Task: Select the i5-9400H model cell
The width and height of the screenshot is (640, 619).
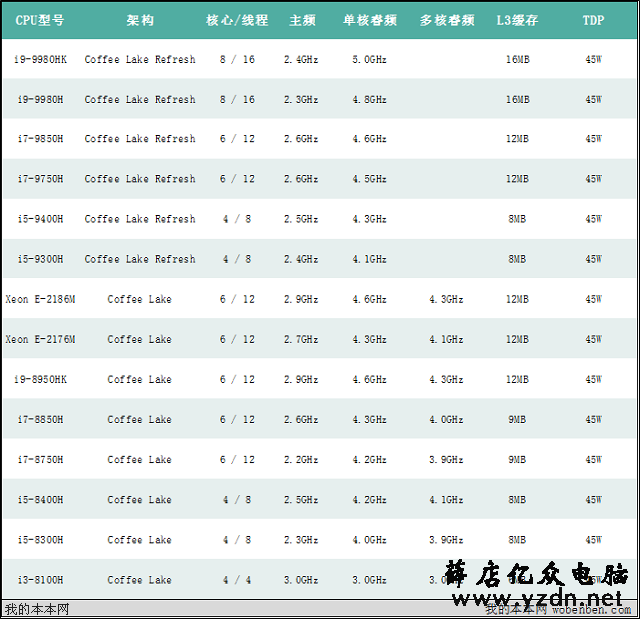Action: [x=40, y=219]
